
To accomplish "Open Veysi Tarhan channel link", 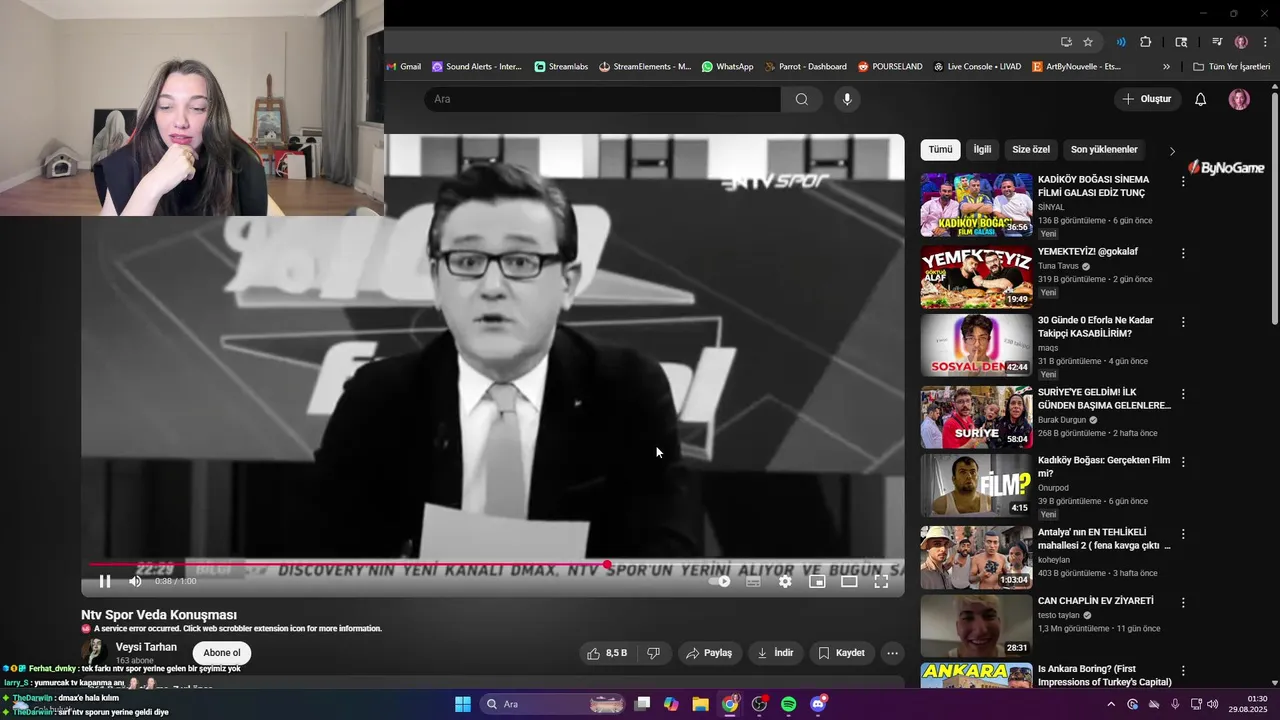I will [146, 647].
